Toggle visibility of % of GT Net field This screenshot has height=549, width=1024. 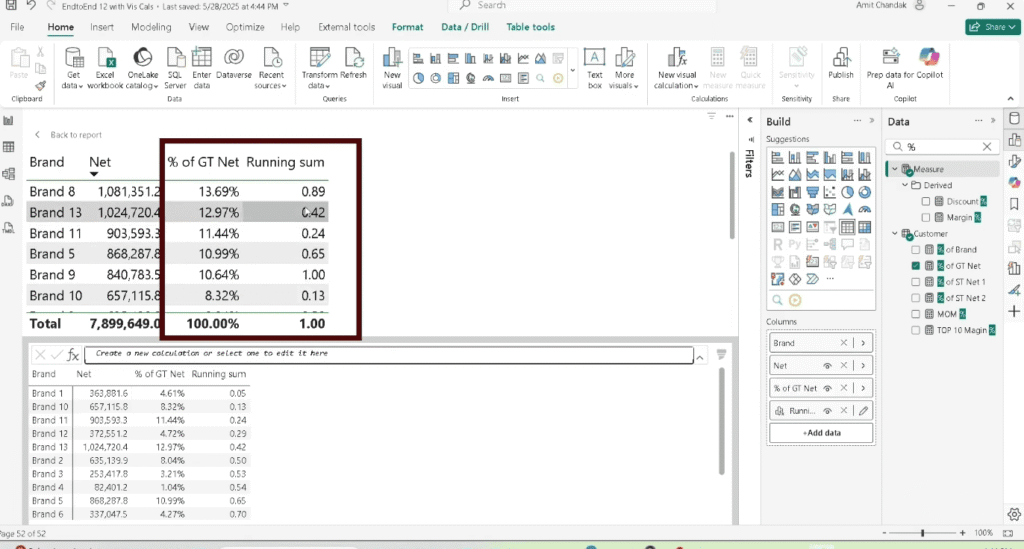click(x=827, y=388)
